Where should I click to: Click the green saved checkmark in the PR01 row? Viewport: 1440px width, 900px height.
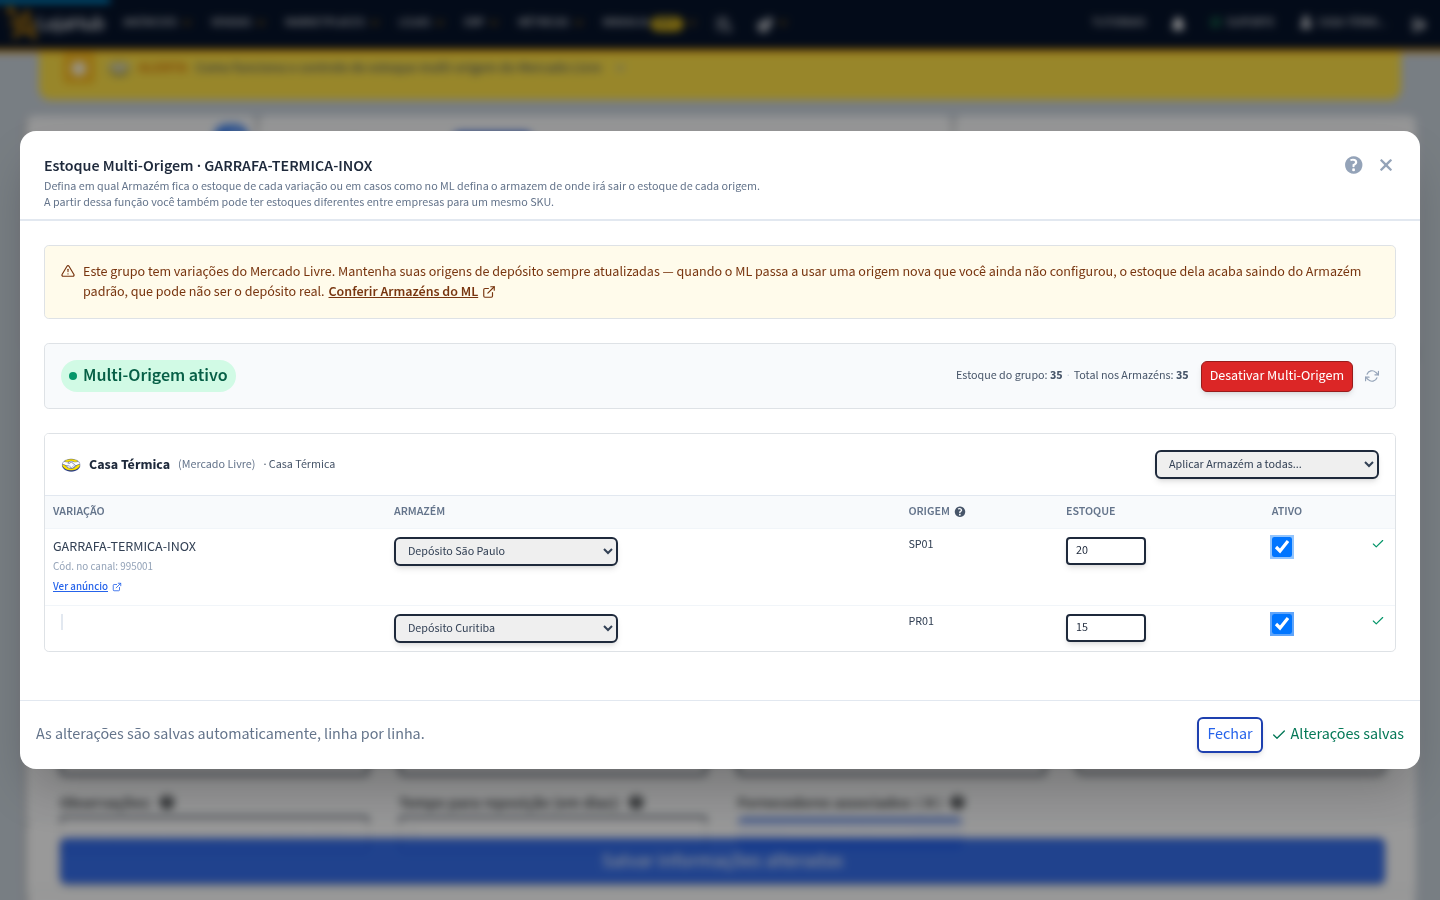[x=1378, y=621]
